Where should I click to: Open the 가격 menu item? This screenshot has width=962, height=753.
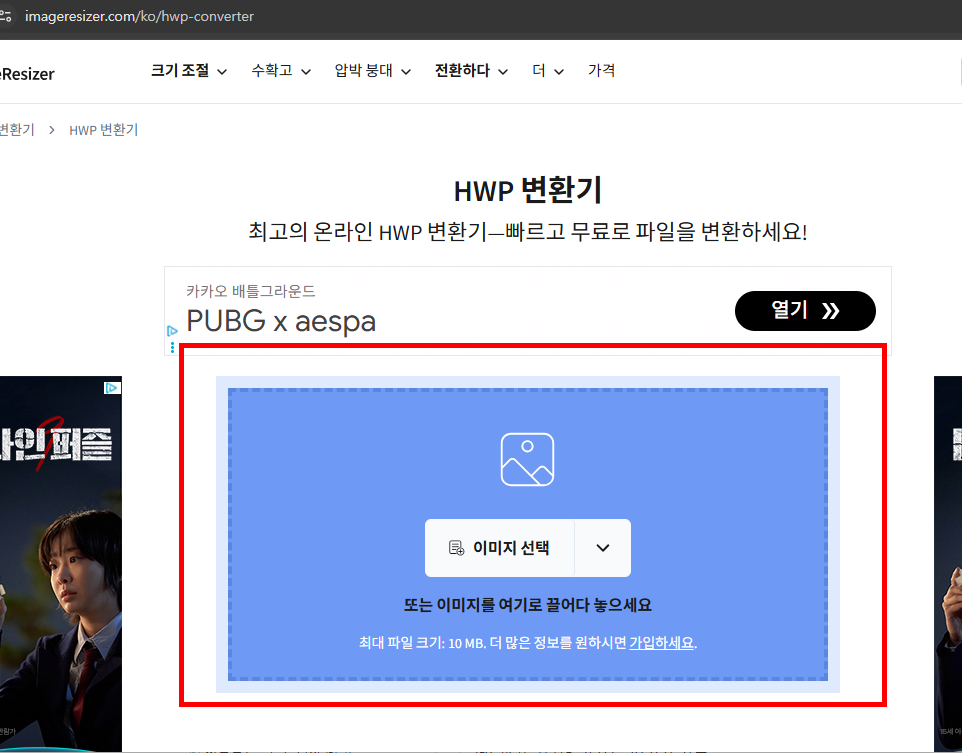pos(602,71)
